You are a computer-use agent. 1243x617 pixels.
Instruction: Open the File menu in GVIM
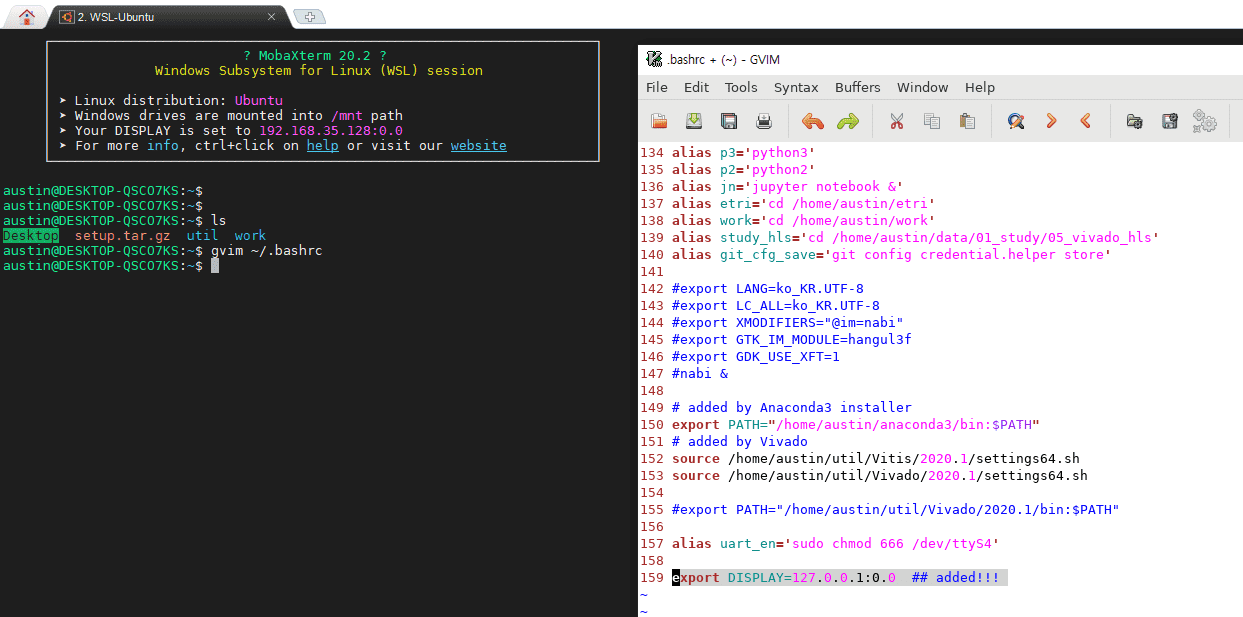pyautogui.click(x=657, y=87)
